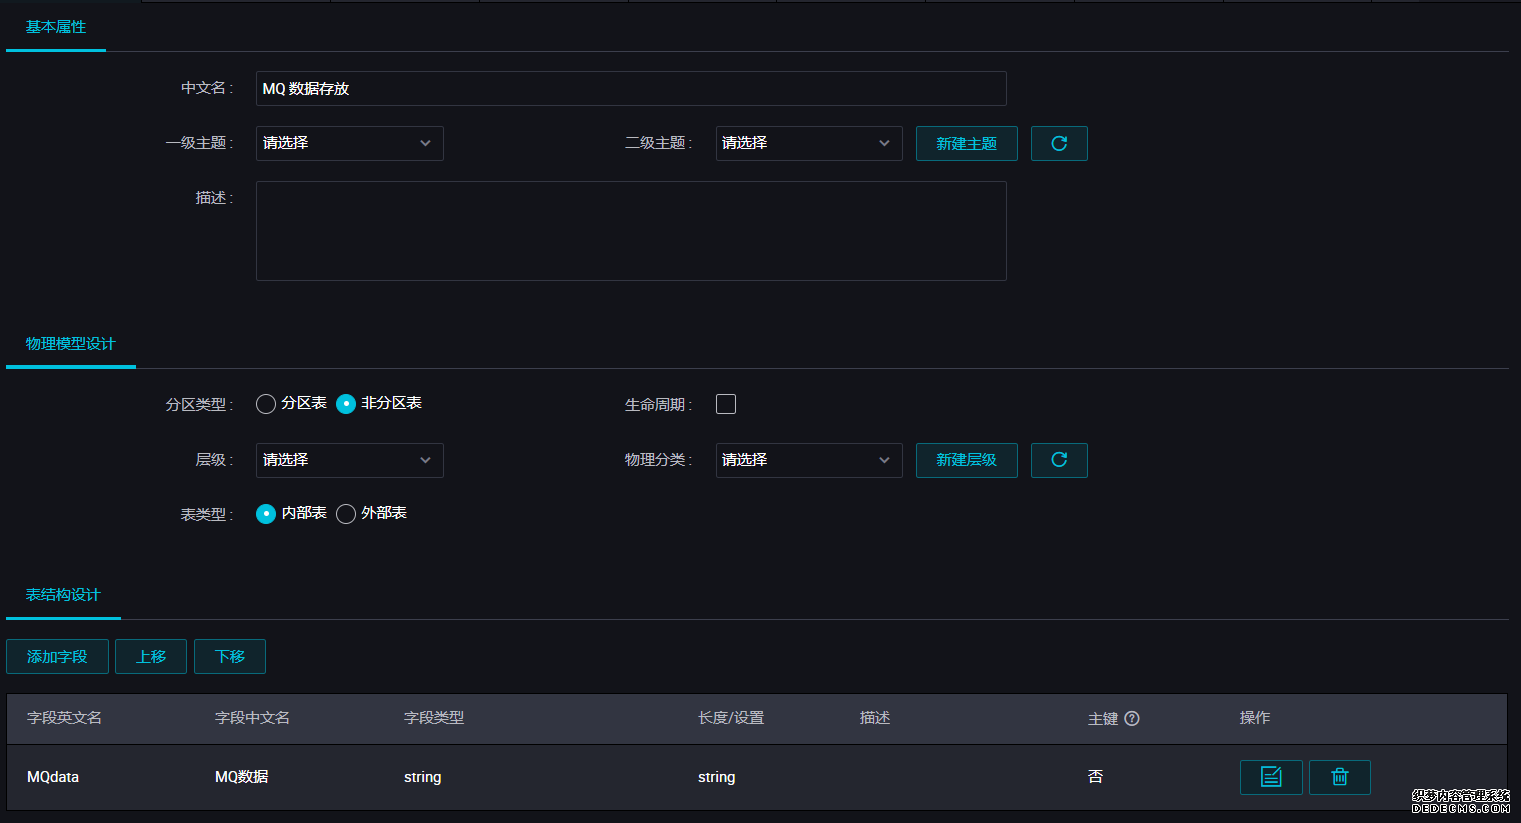
Task: Click the 新建主题 button
Action: tap(966, 143)
